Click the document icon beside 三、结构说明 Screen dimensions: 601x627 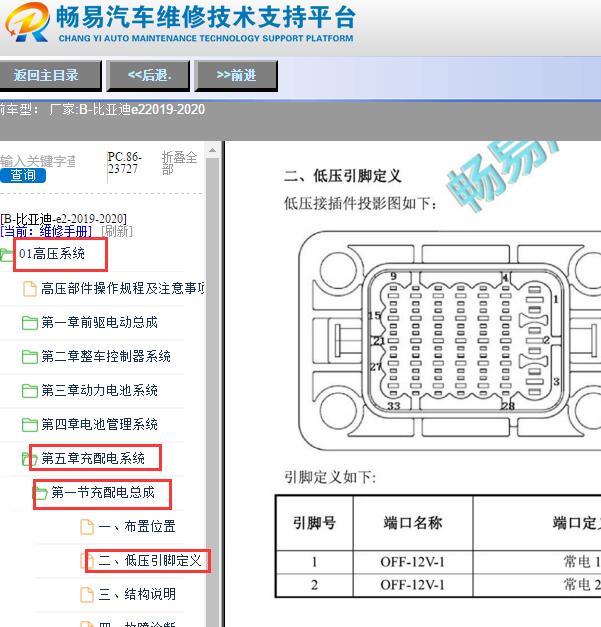(87, 595)
